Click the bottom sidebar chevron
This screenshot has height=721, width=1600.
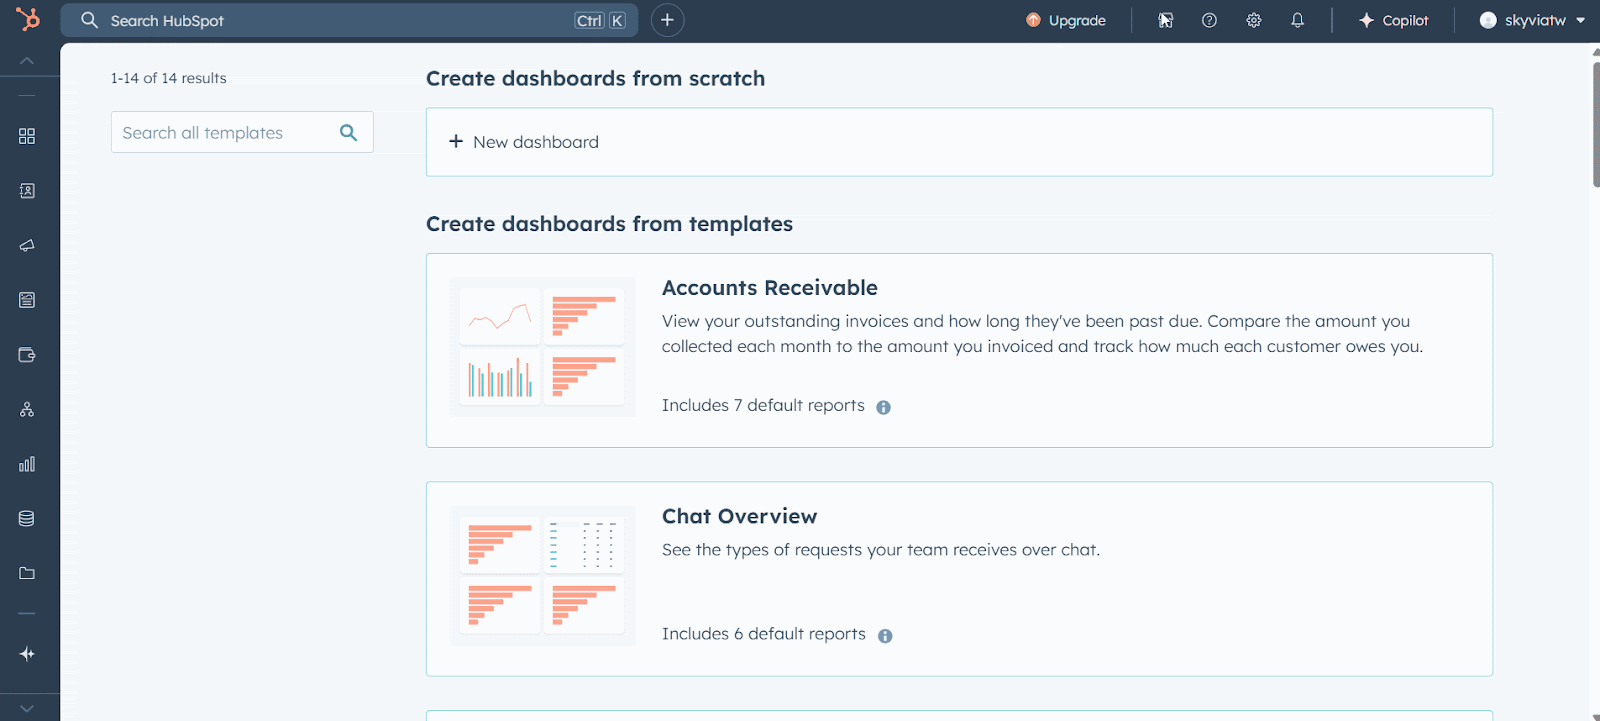29,707
